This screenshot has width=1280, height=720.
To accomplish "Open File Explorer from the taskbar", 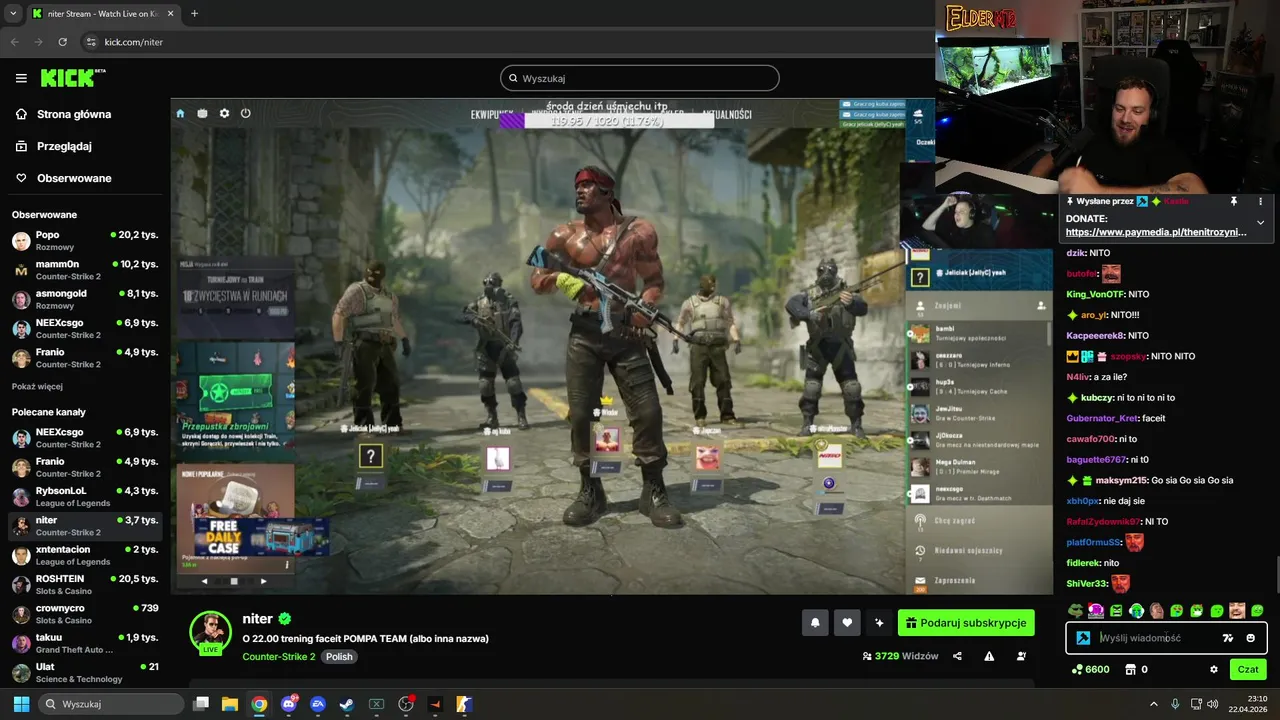I will click(x=230, y=704).
